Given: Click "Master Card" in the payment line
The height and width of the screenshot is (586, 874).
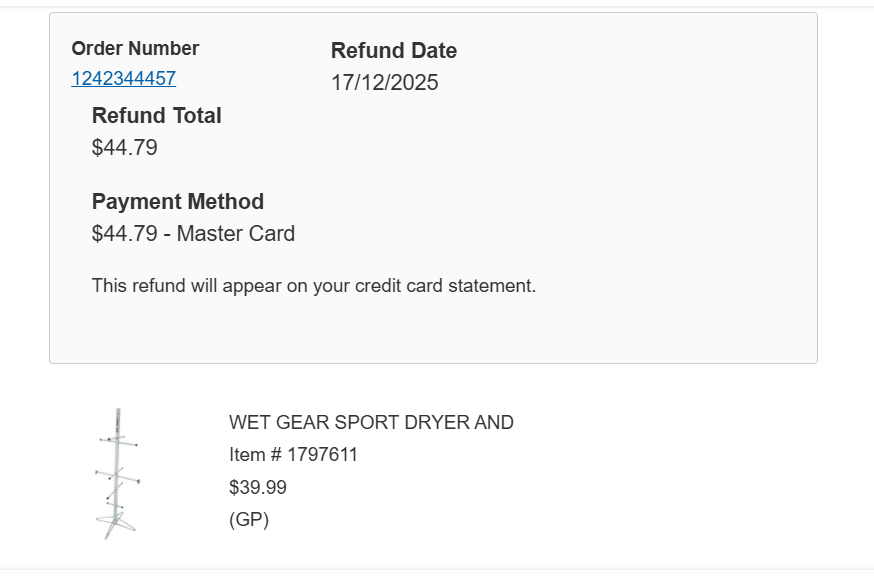Looking at the screenshot, I should 236,234.
